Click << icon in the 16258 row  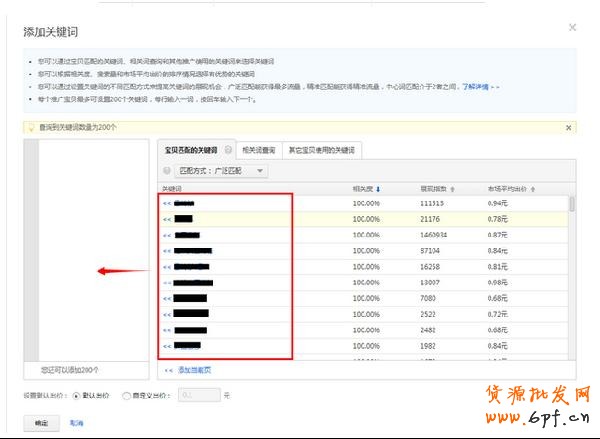coord(167,266)
